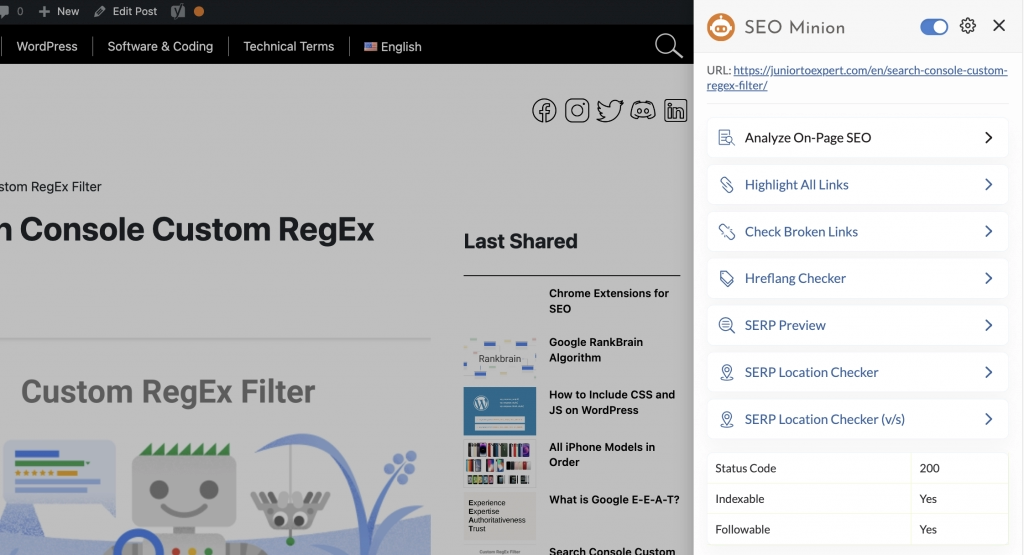This screenshot has width=1024, height=555.
Task: Switch language via English menu
Action: (393, 46)
